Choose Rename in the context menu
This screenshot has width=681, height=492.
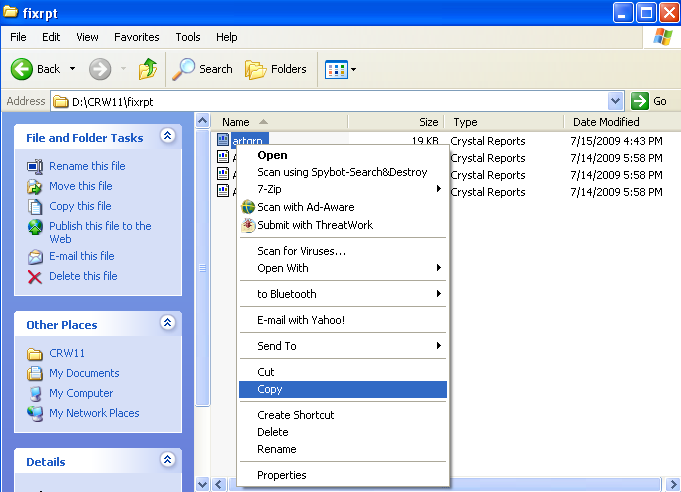[x=343, y=449]
